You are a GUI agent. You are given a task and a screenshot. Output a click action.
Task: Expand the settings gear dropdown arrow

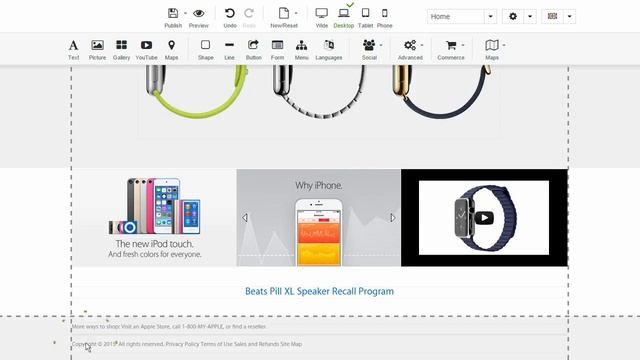click(x=530, y=16)
